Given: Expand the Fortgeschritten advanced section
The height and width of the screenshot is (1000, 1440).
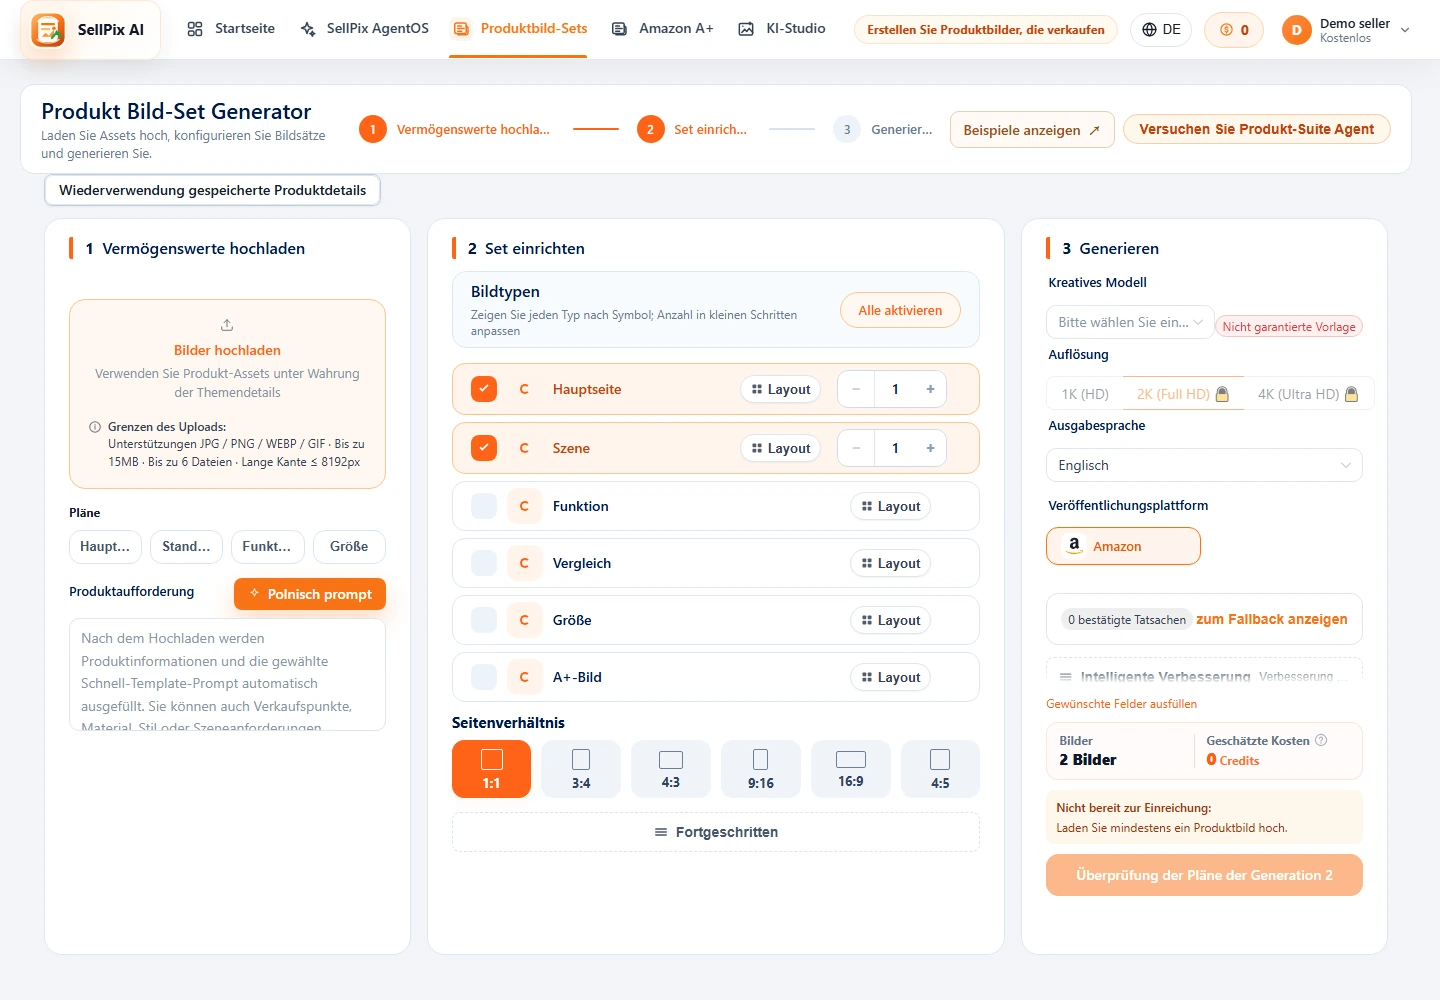Looking at the screenshot, I should 716,832.
